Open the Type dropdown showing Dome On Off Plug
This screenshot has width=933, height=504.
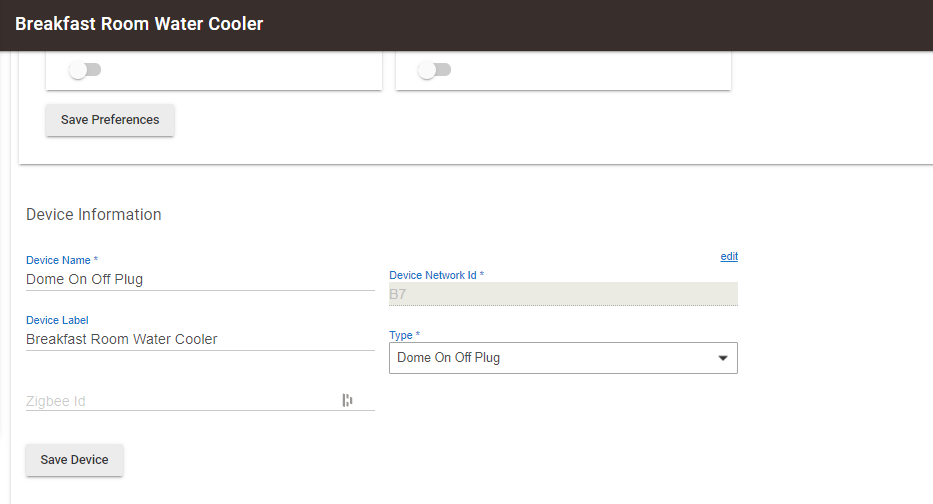pos(550,358)
